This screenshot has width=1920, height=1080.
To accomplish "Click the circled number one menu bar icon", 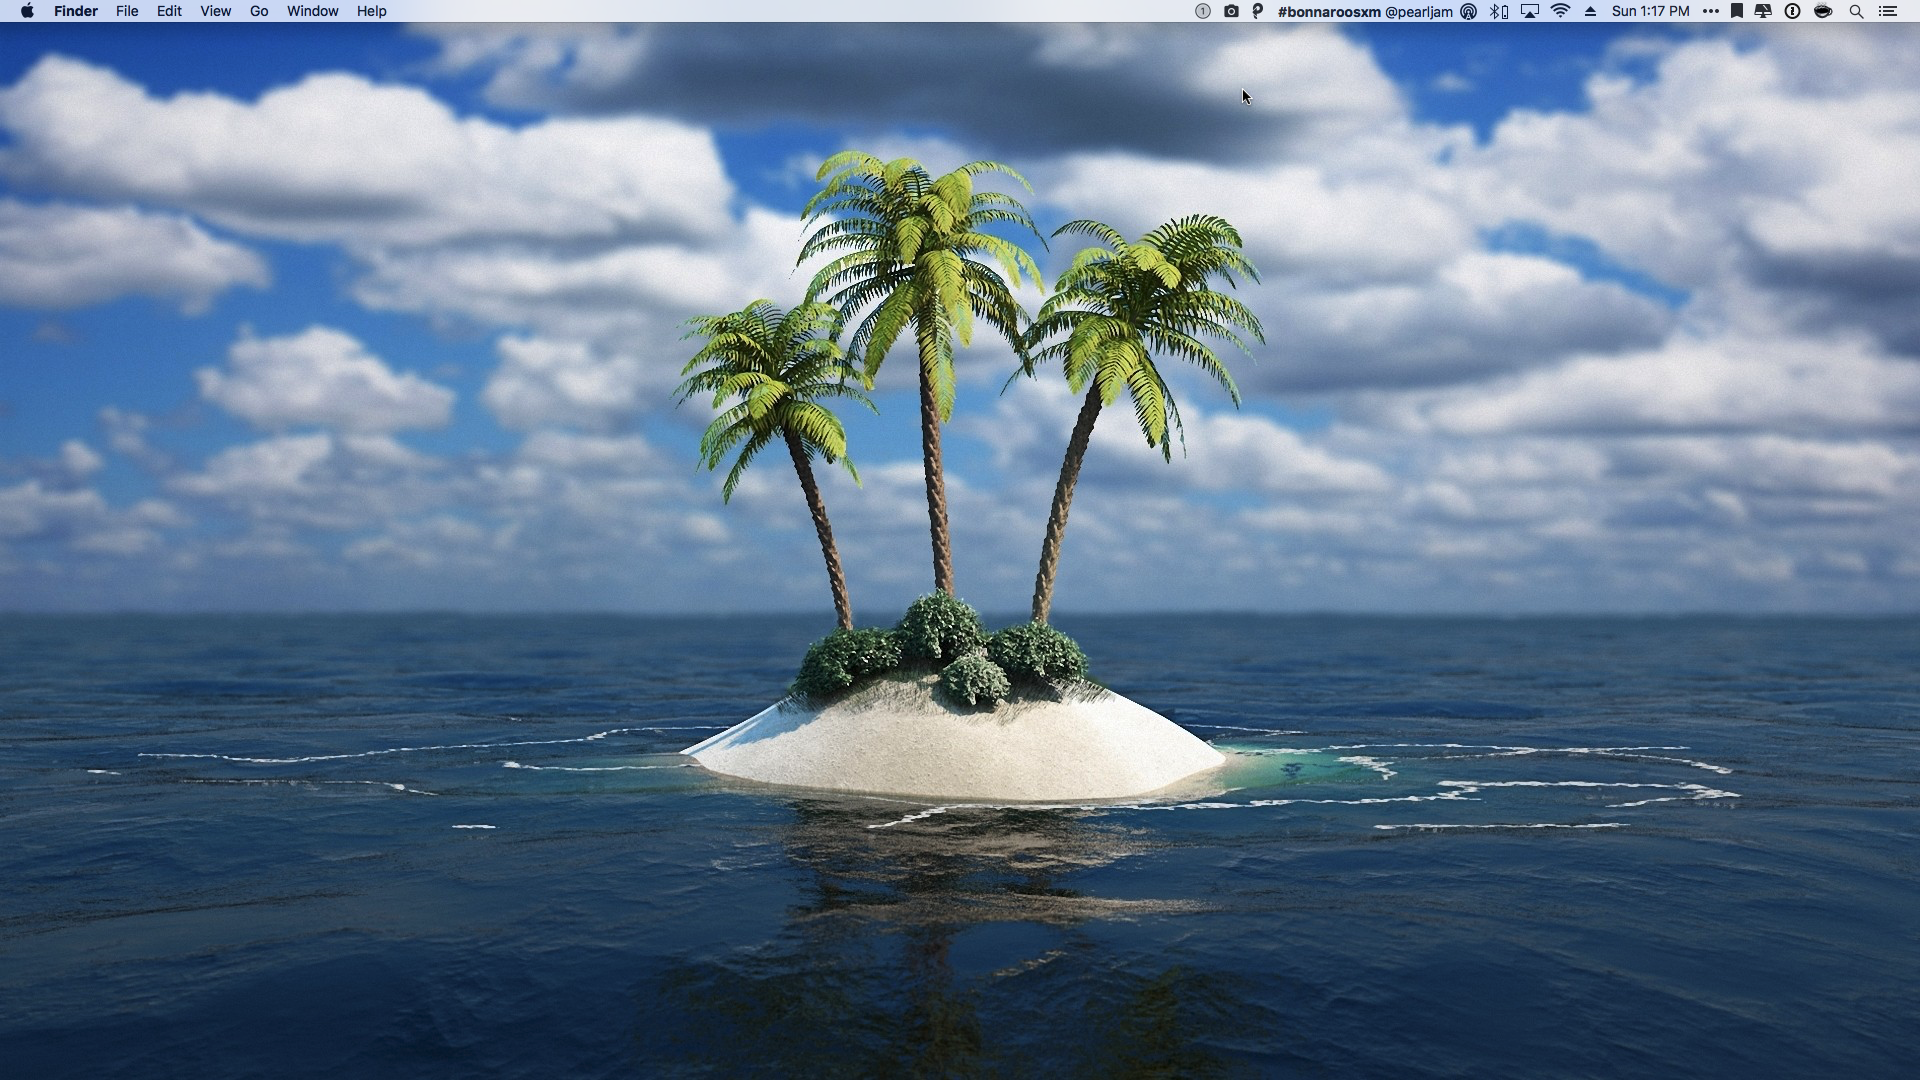I will (x=1203, y=11).
